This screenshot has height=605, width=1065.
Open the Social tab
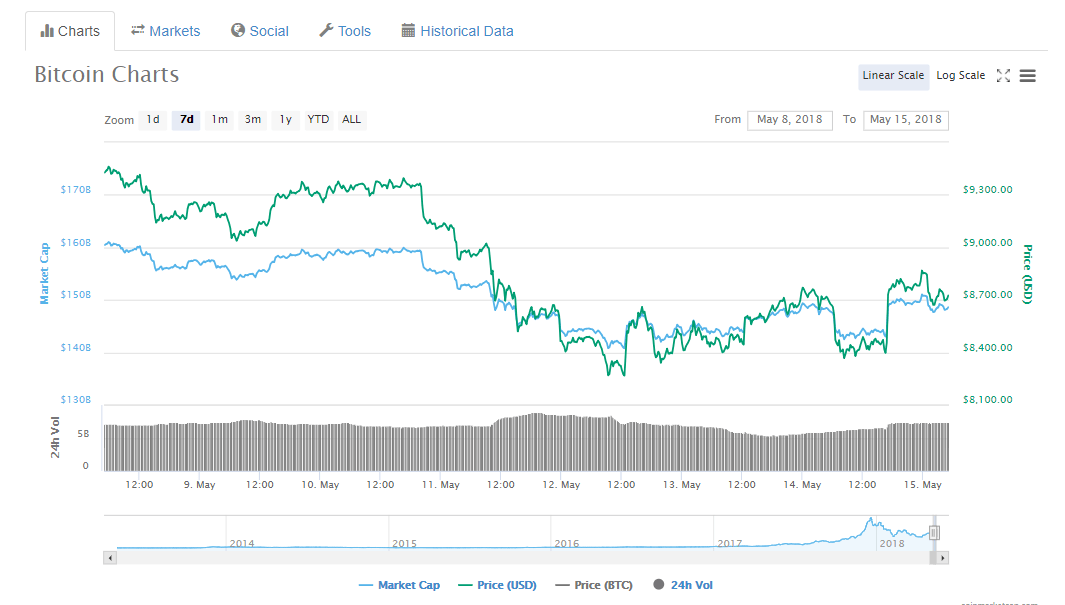point(259,31)
